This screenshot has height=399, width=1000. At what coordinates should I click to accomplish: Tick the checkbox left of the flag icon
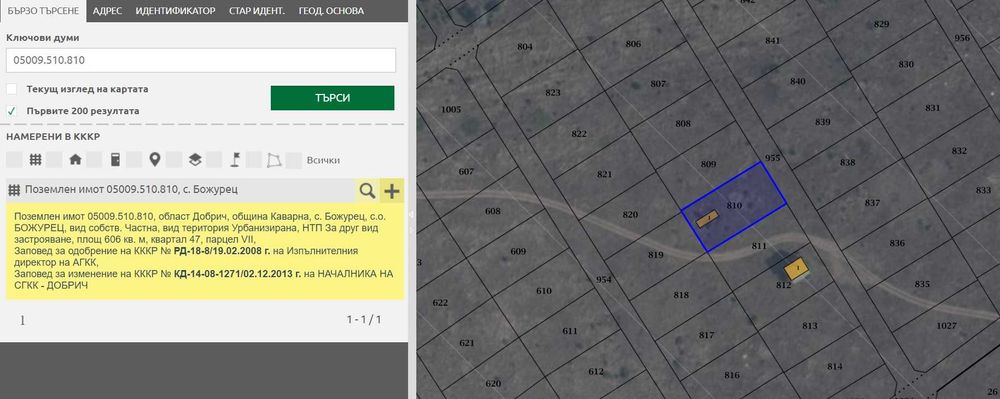[x=214, y=160]
